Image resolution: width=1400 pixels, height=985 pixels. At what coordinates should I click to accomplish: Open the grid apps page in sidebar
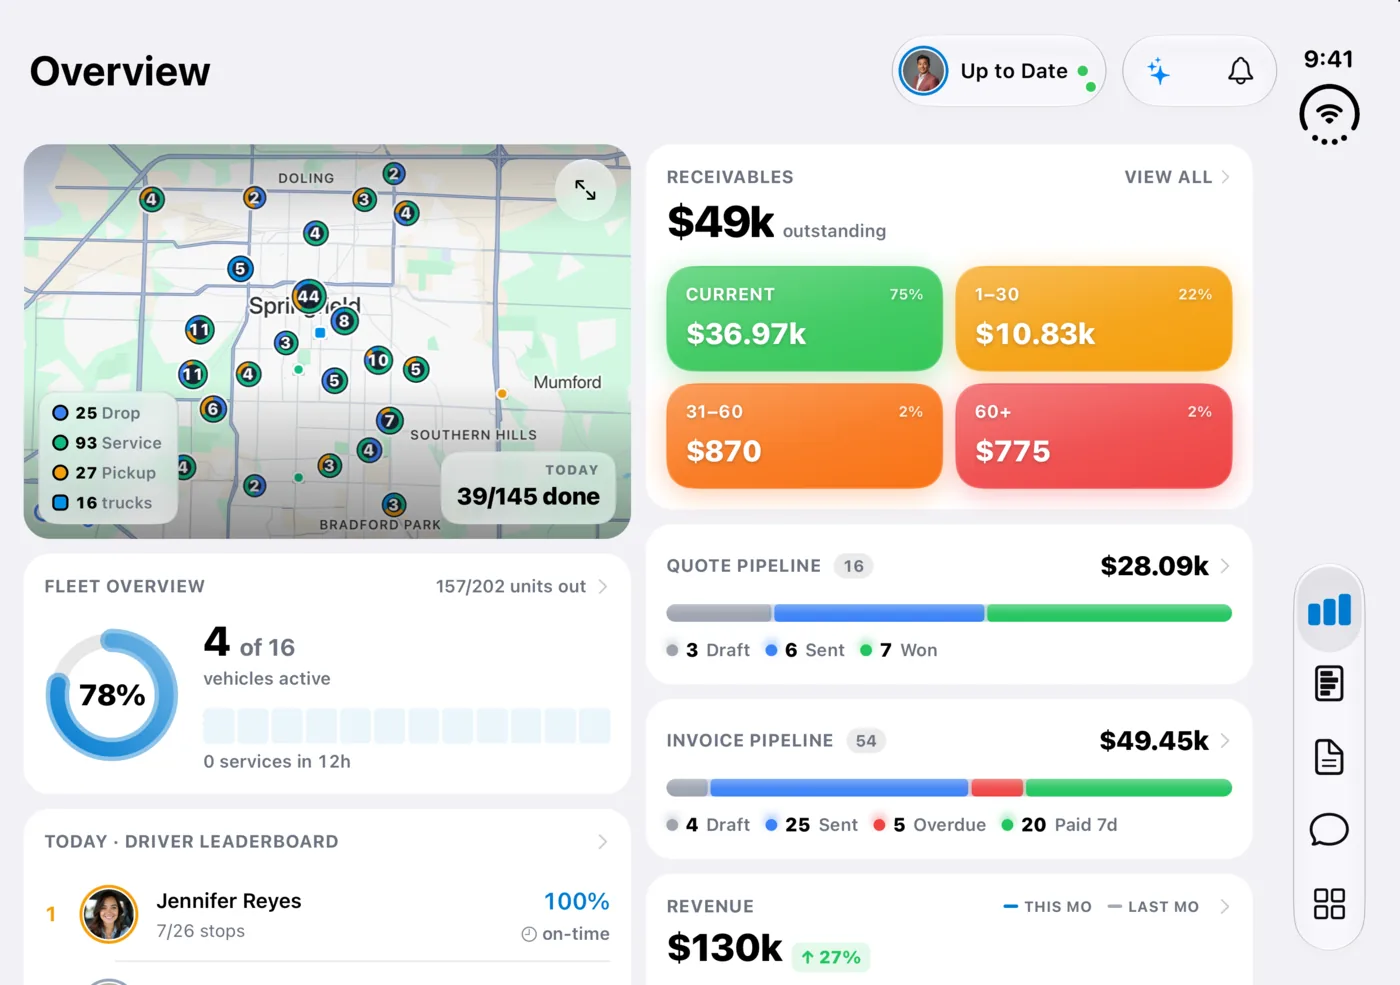[1329, 904]
